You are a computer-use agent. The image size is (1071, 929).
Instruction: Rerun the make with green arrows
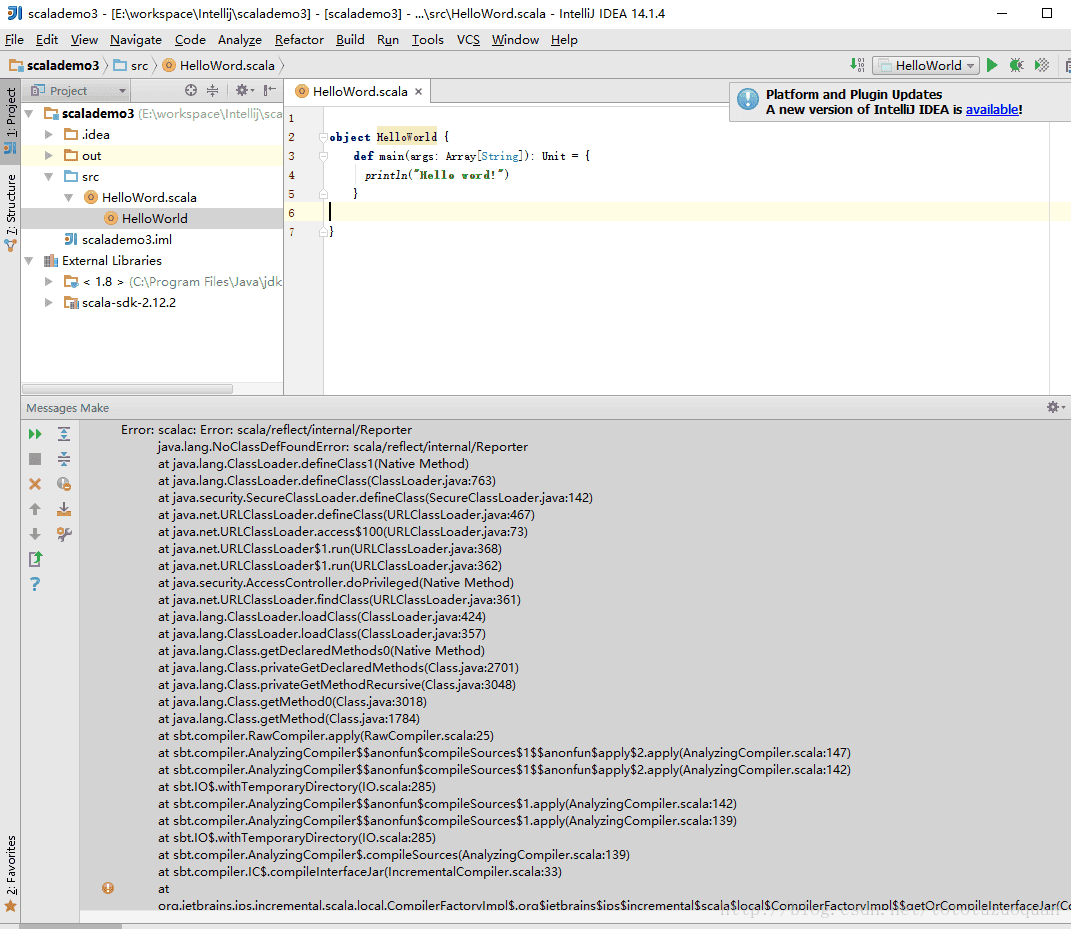[x=35, y=434]
